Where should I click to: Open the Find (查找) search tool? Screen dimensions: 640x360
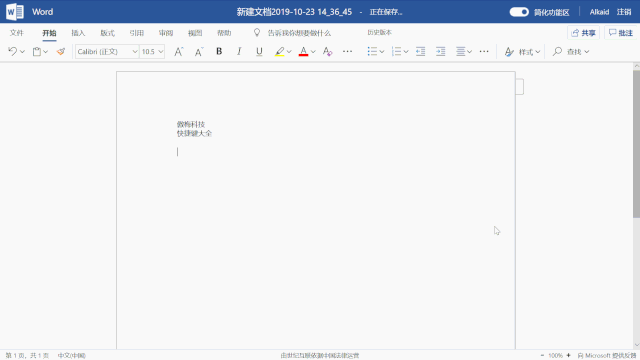571,52
